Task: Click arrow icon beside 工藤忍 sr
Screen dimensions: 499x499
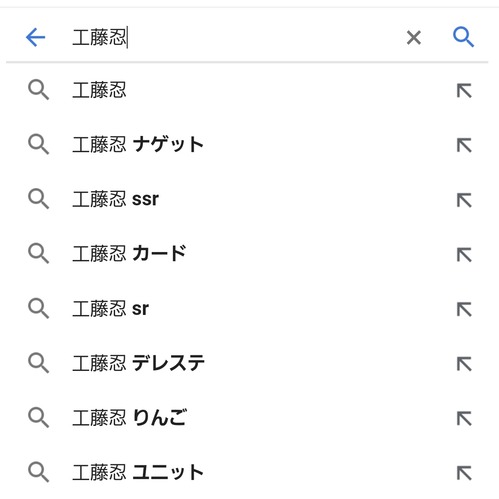Action: [464, 309]
